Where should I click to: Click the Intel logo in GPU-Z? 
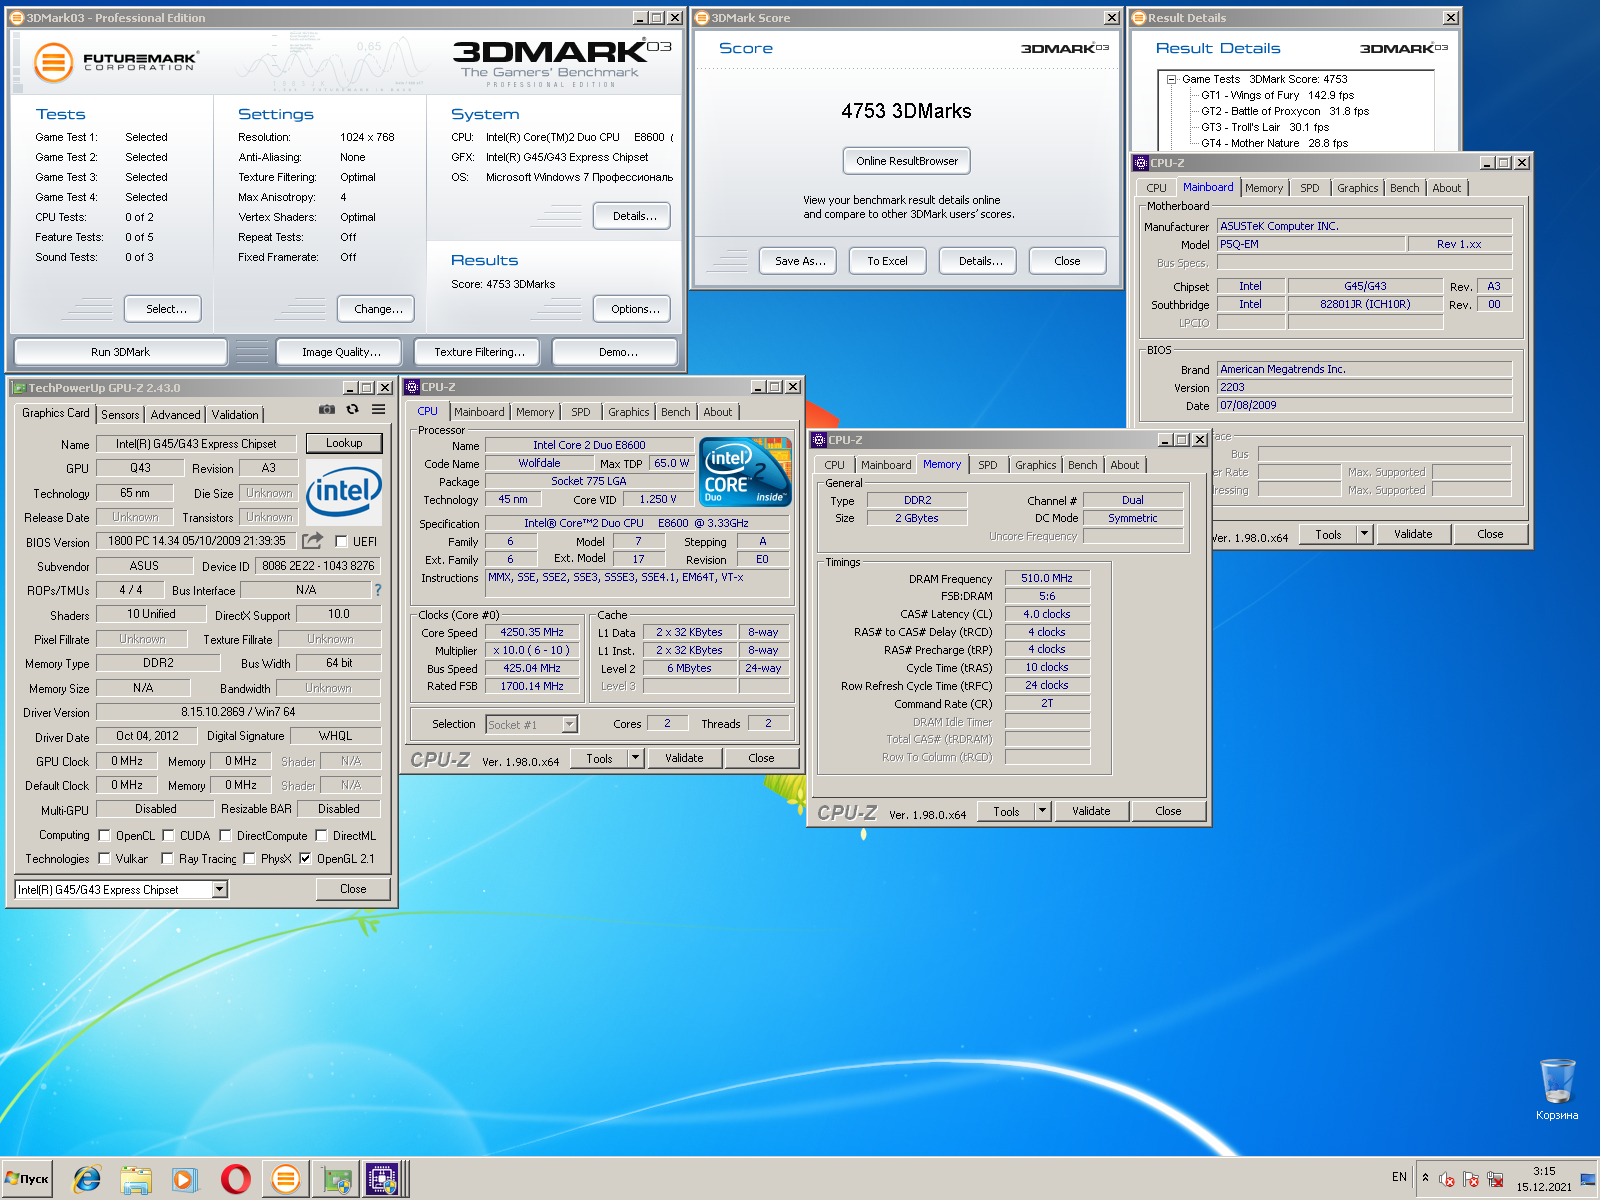[343, 491]
